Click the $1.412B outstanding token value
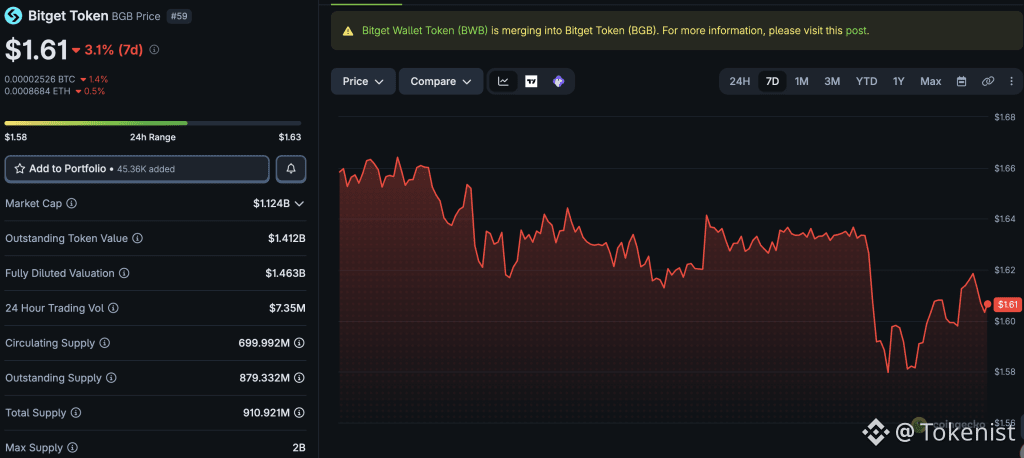The height and width of the screenshot is (458, 1024). click(287, 238)
